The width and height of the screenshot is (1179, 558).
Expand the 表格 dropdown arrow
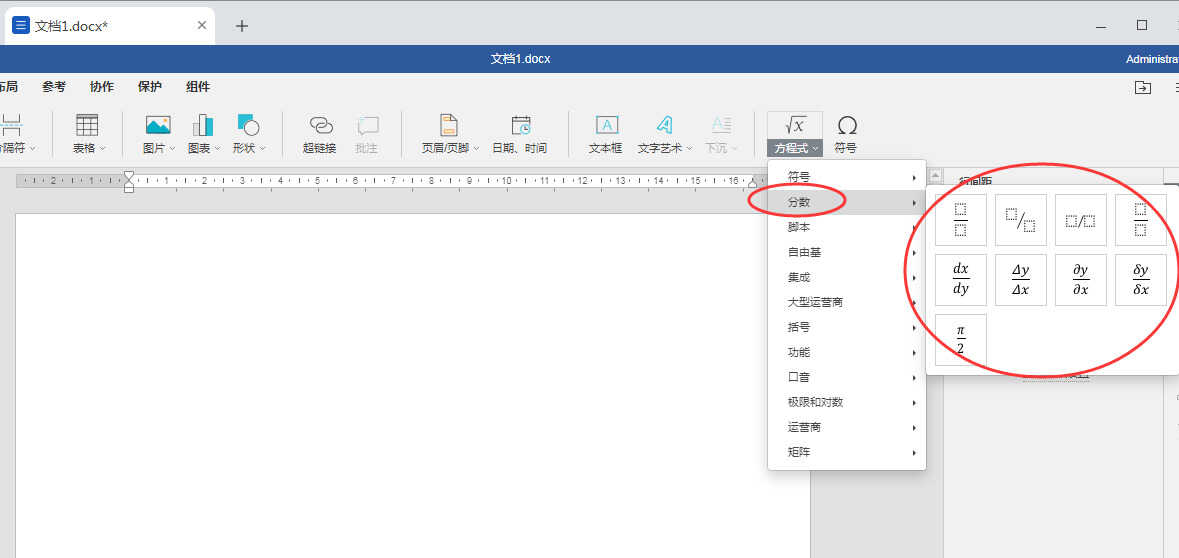click(103, 149)
